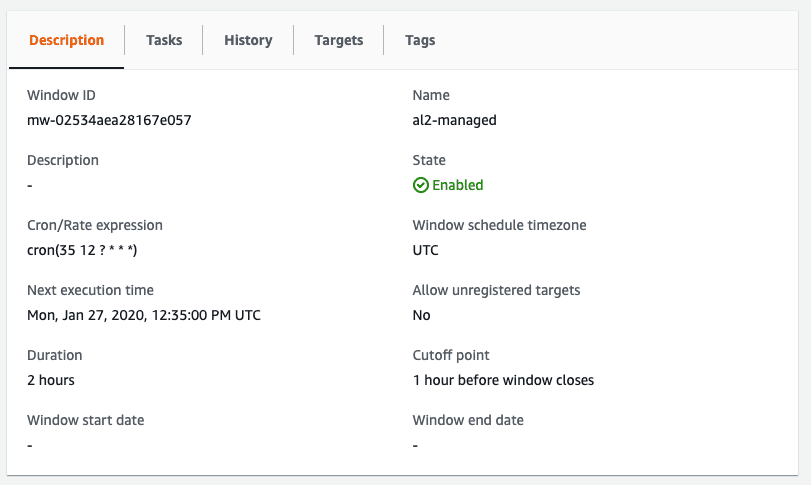Click the 2 hours duration value

click(x=51, y=380)
